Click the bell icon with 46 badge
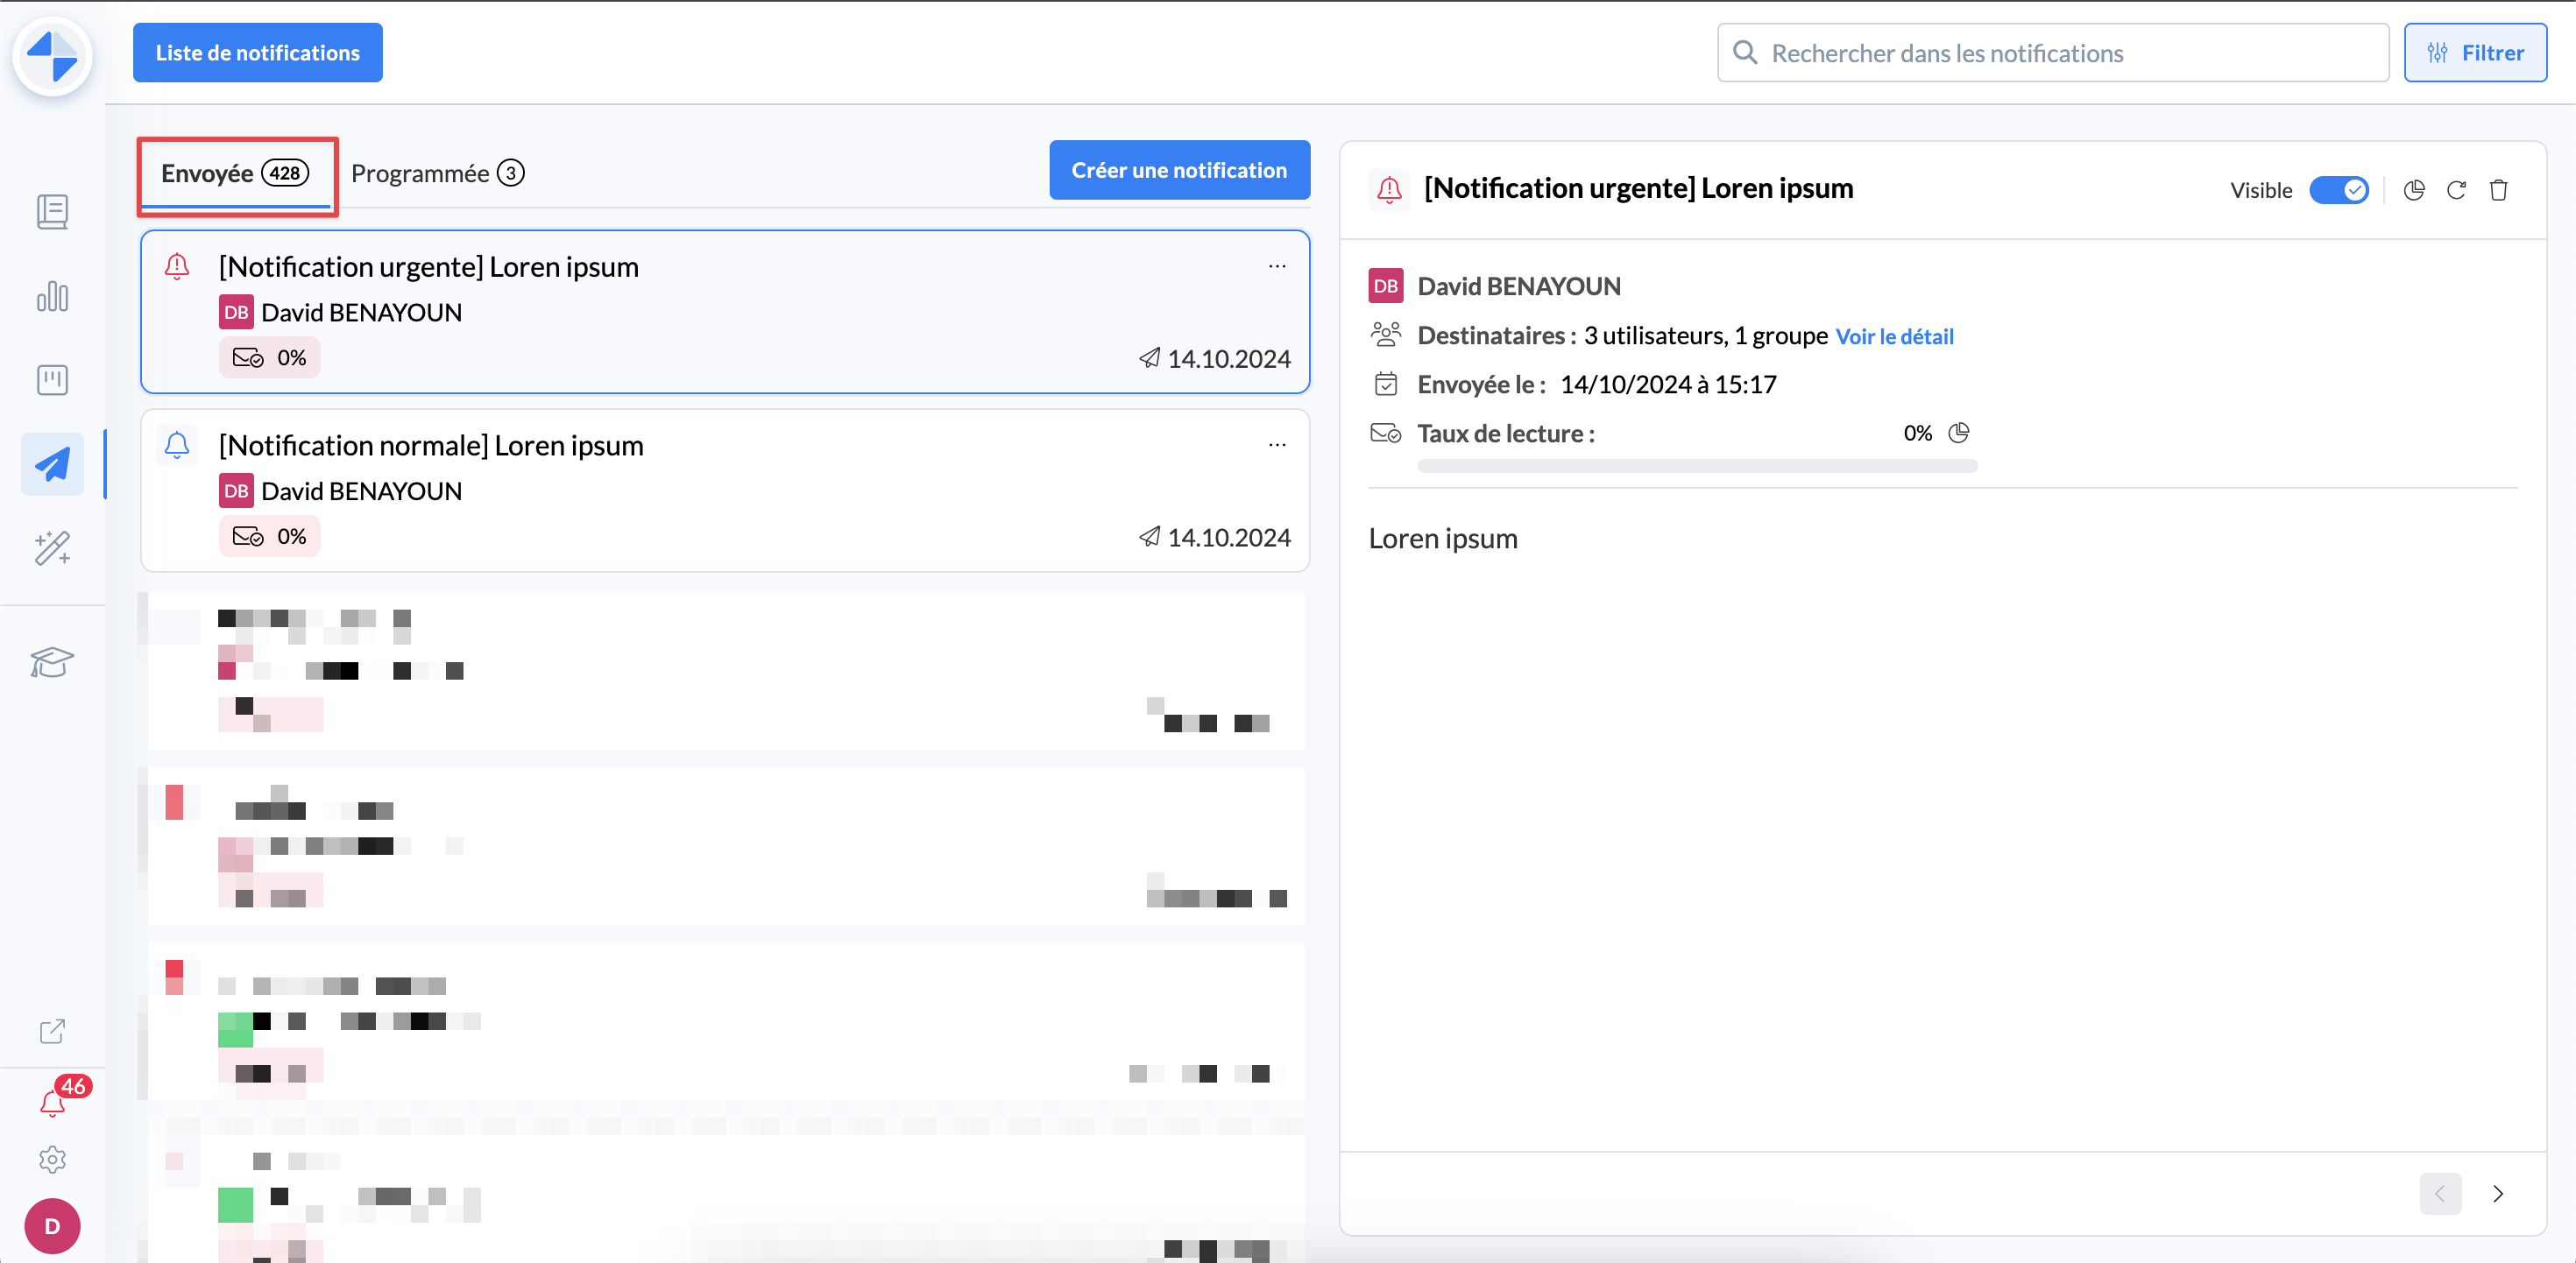This screenshot has height=1263, width=2576. (52, 1102)
